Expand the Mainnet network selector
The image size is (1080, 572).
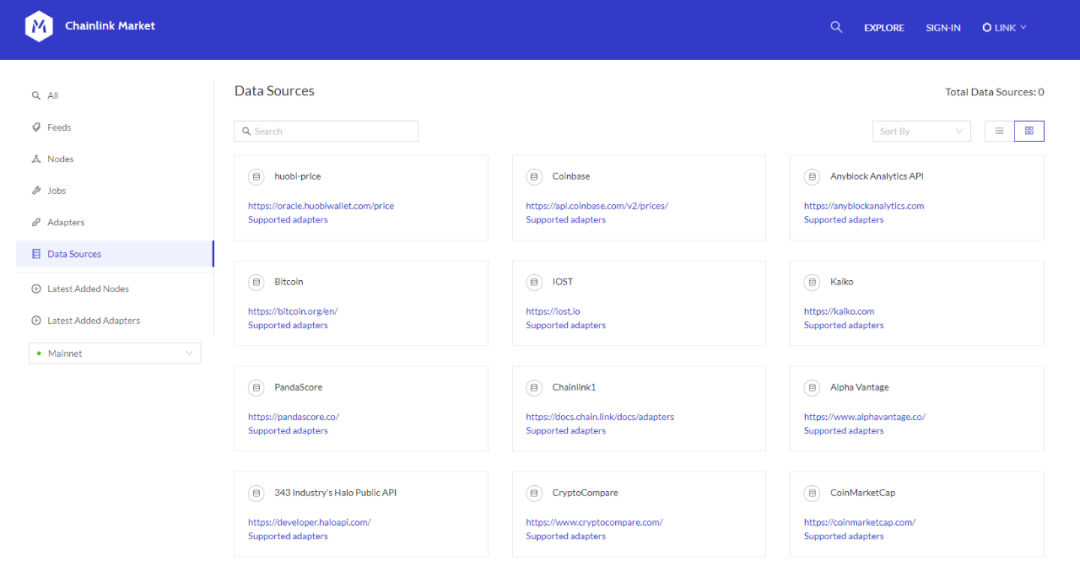tap(114, 353)
